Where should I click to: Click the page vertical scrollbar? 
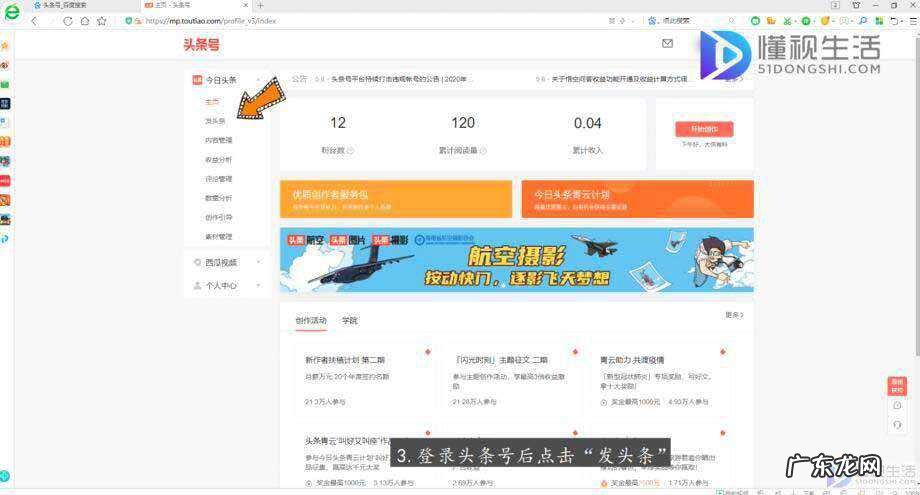coord(916,194)
